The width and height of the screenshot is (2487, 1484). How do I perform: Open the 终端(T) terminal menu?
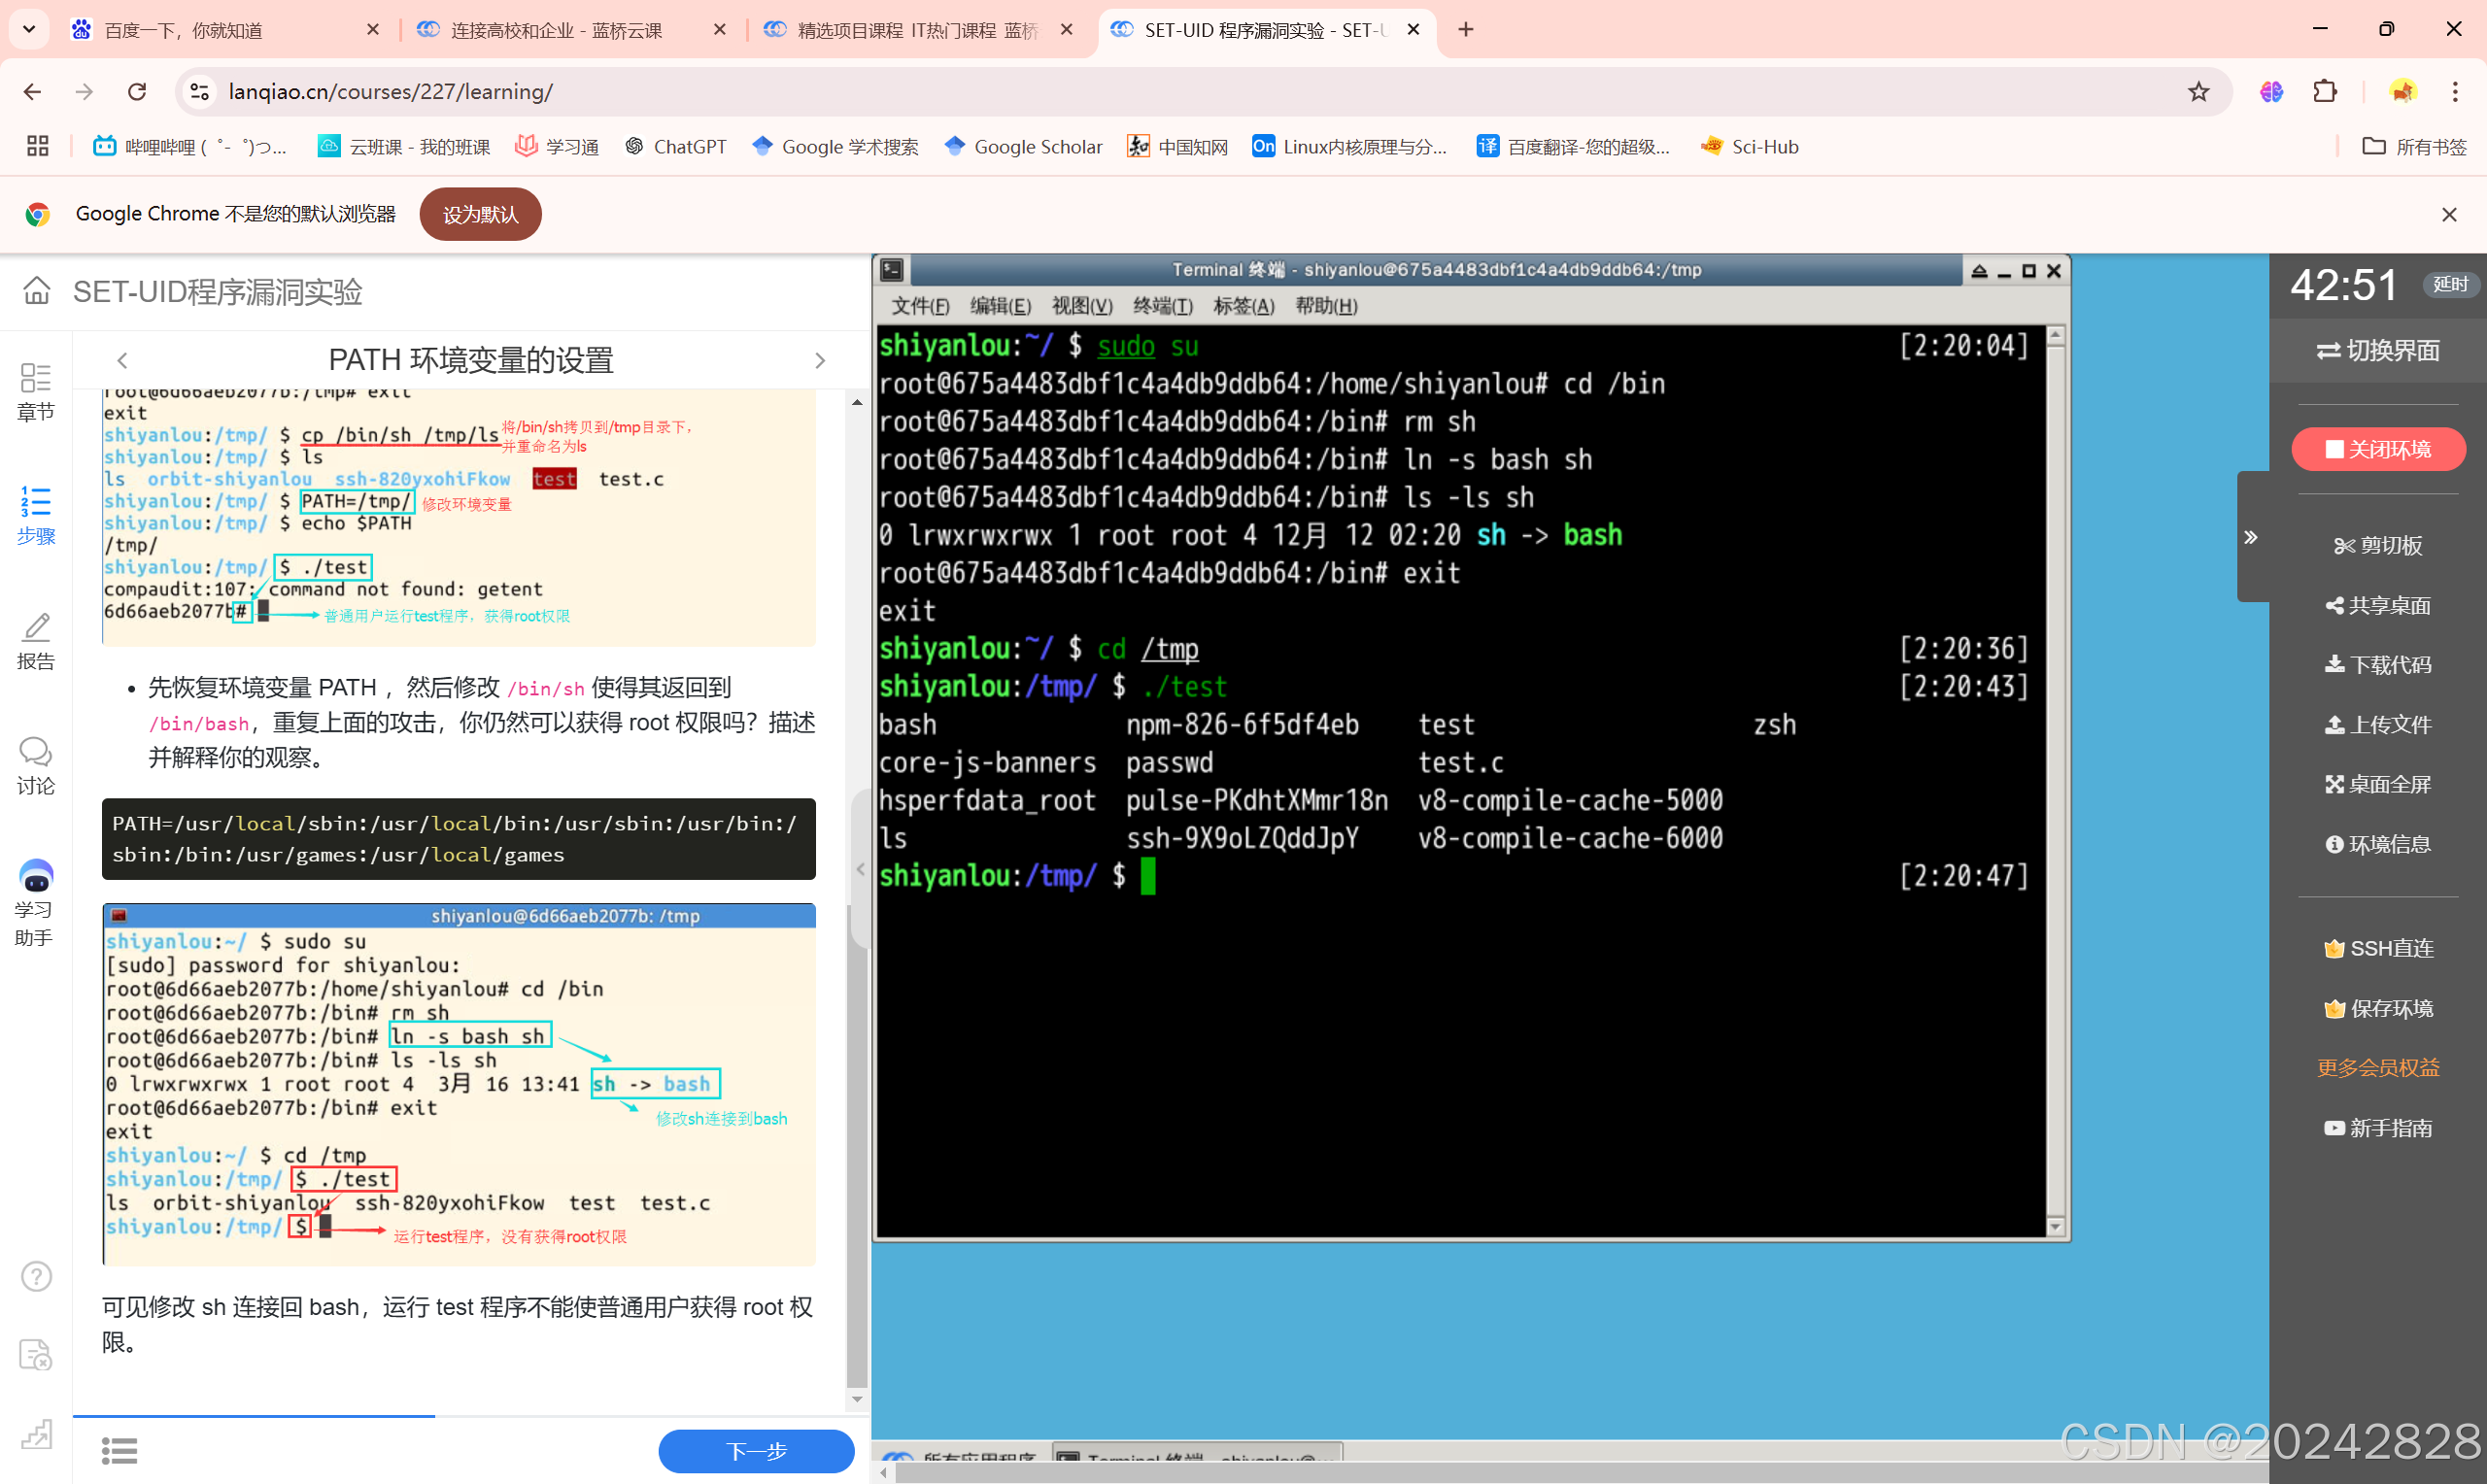(1162, 306)
